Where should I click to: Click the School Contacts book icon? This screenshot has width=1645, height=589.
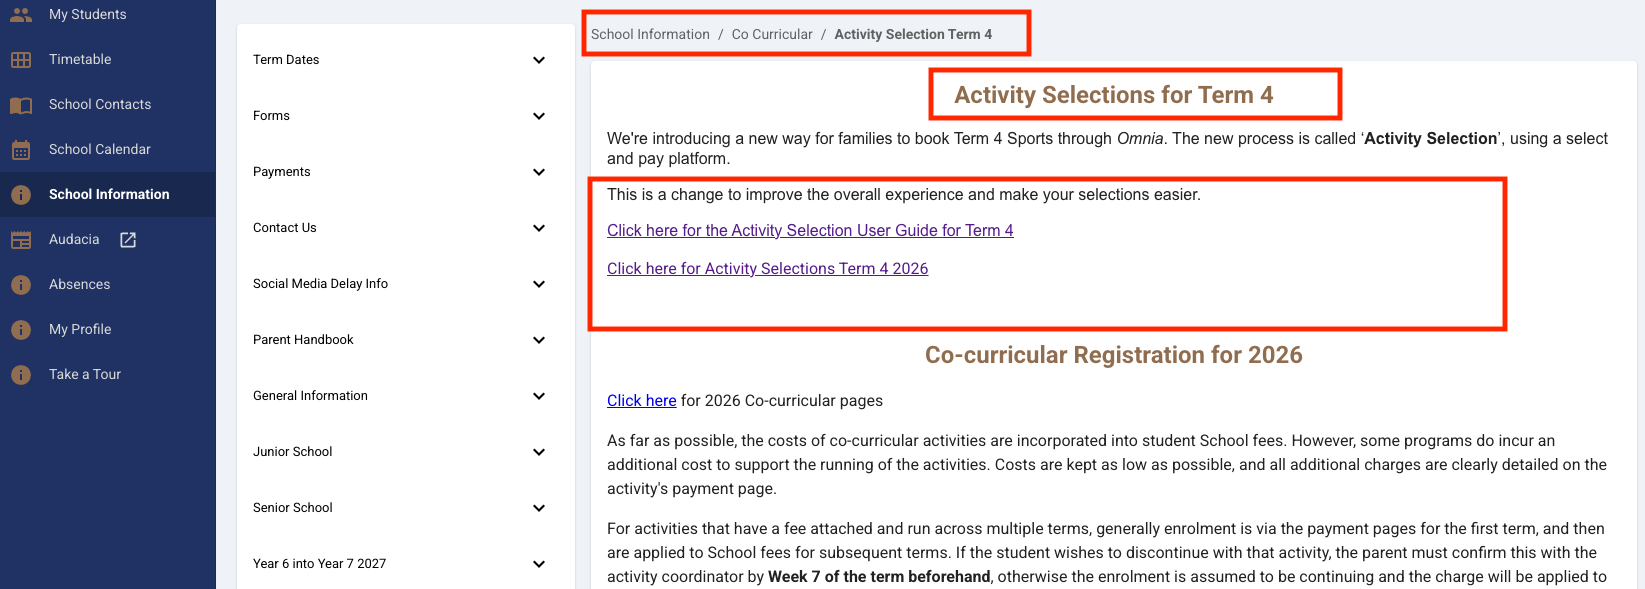(x=21, y=104)
